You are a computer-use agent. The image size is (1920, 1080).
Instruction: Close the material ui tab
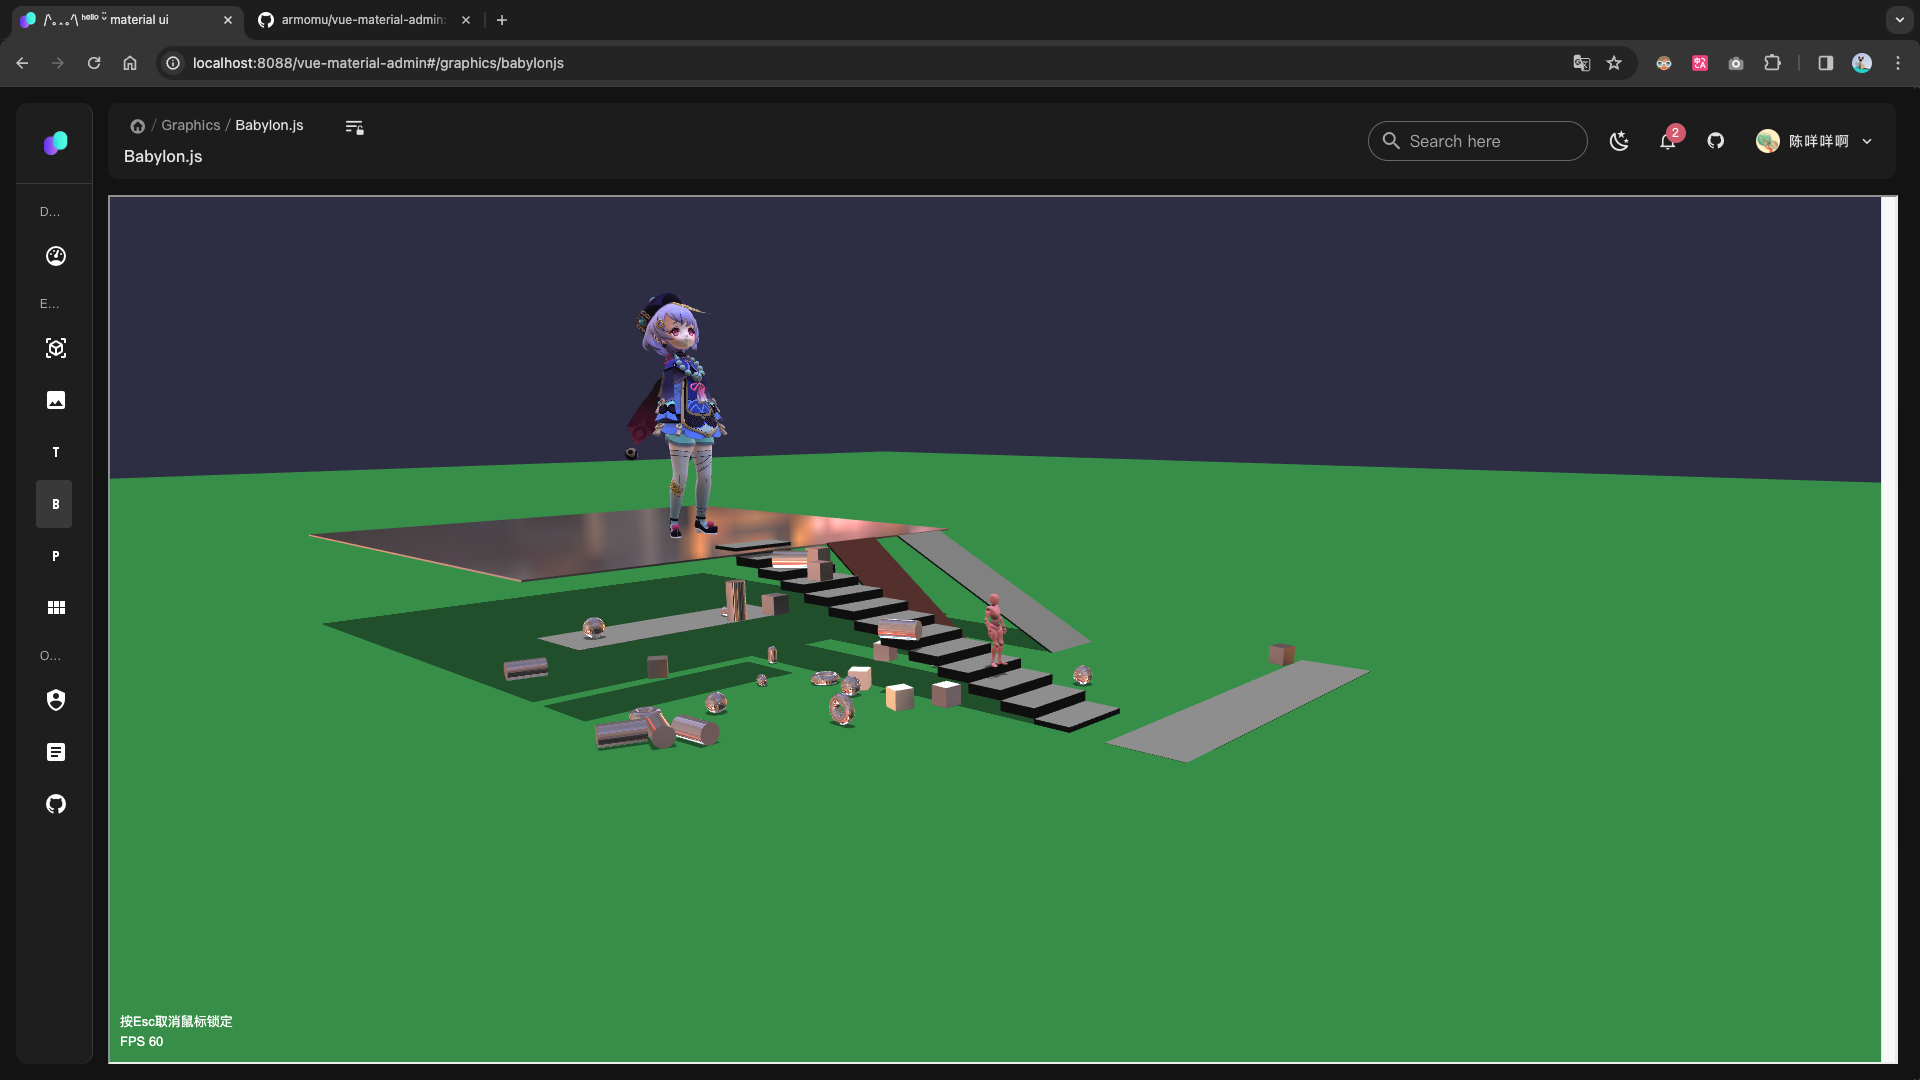point(228,20)
